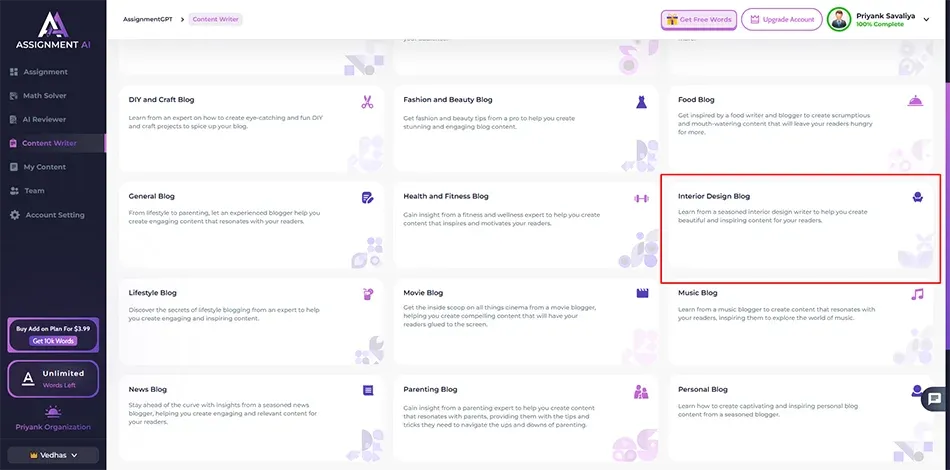The image size is (950, 470).
Task: Click the Get Free Words button
Action: [x=697, y=19]
